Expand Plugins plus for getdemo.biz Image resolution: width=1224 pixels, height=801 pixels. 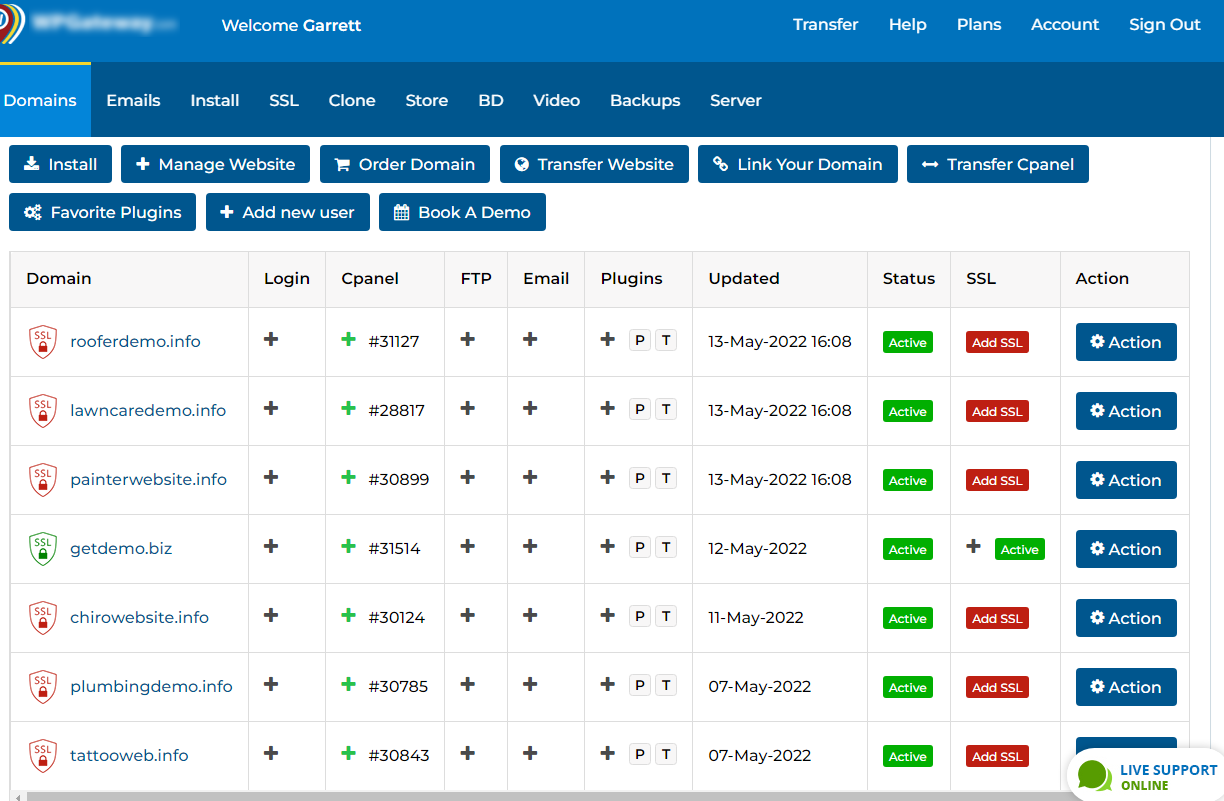[607, 547]
